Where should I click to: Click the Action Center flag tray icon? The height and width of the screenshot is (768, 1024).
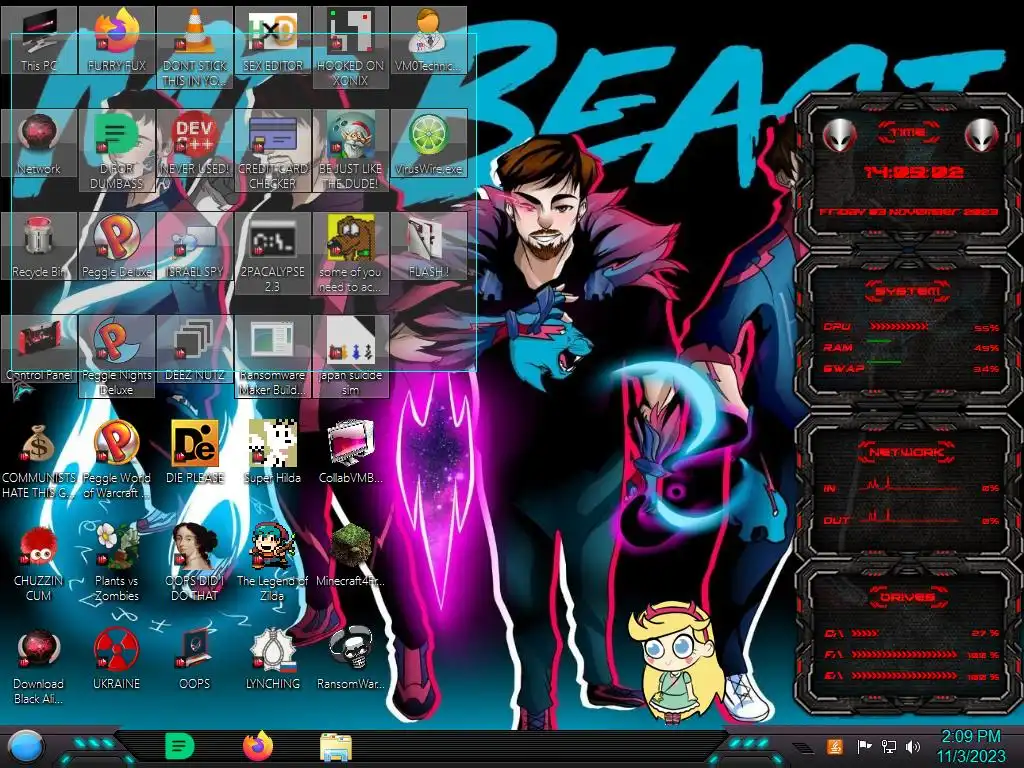coord(864,746)
